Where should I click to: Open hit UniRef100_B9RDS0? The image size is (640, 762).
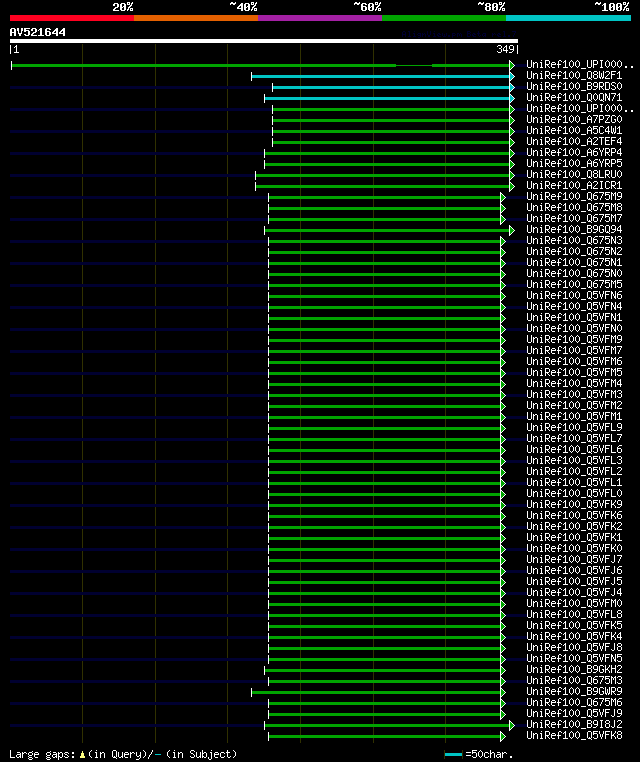click(x=574, y=86)
